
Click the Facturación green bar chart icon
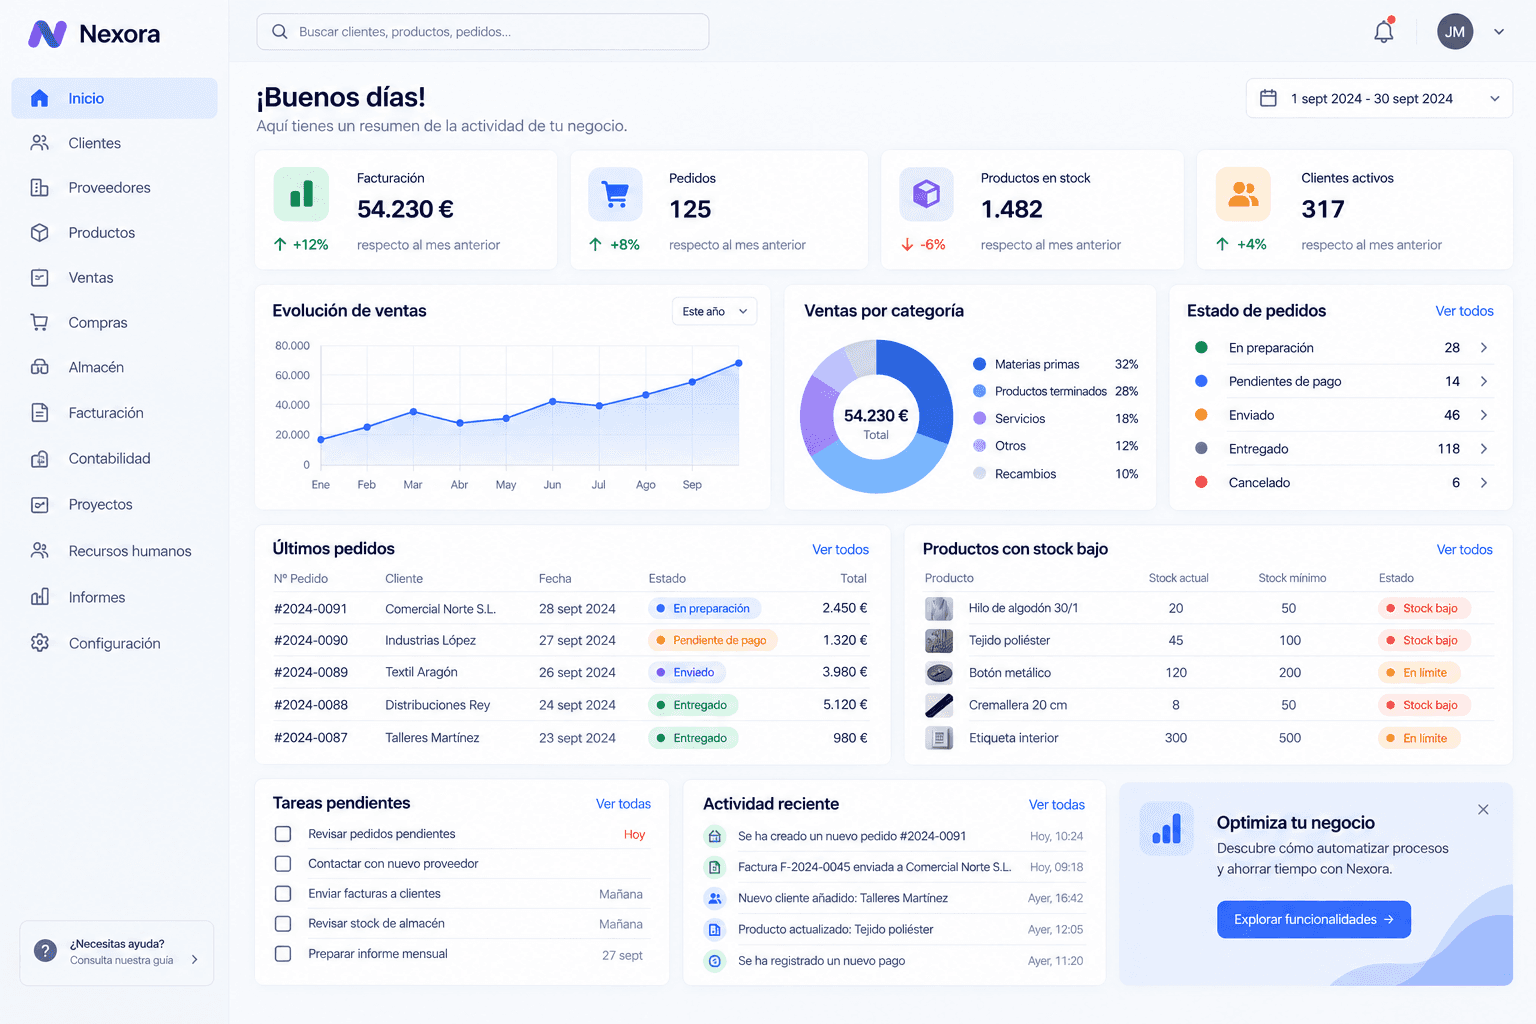(301, 194)
